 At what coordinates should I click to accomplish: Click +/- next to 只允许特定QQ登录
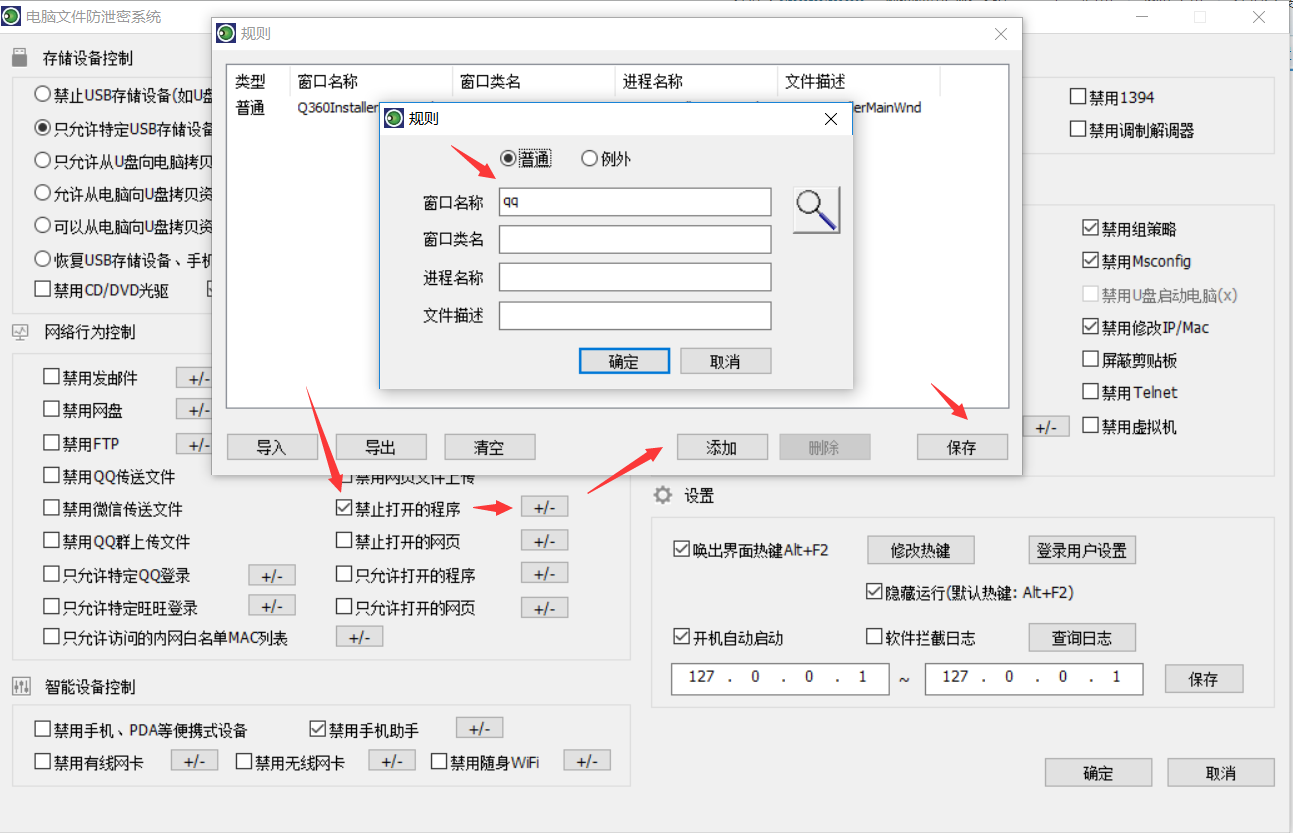tap(269, 575)
